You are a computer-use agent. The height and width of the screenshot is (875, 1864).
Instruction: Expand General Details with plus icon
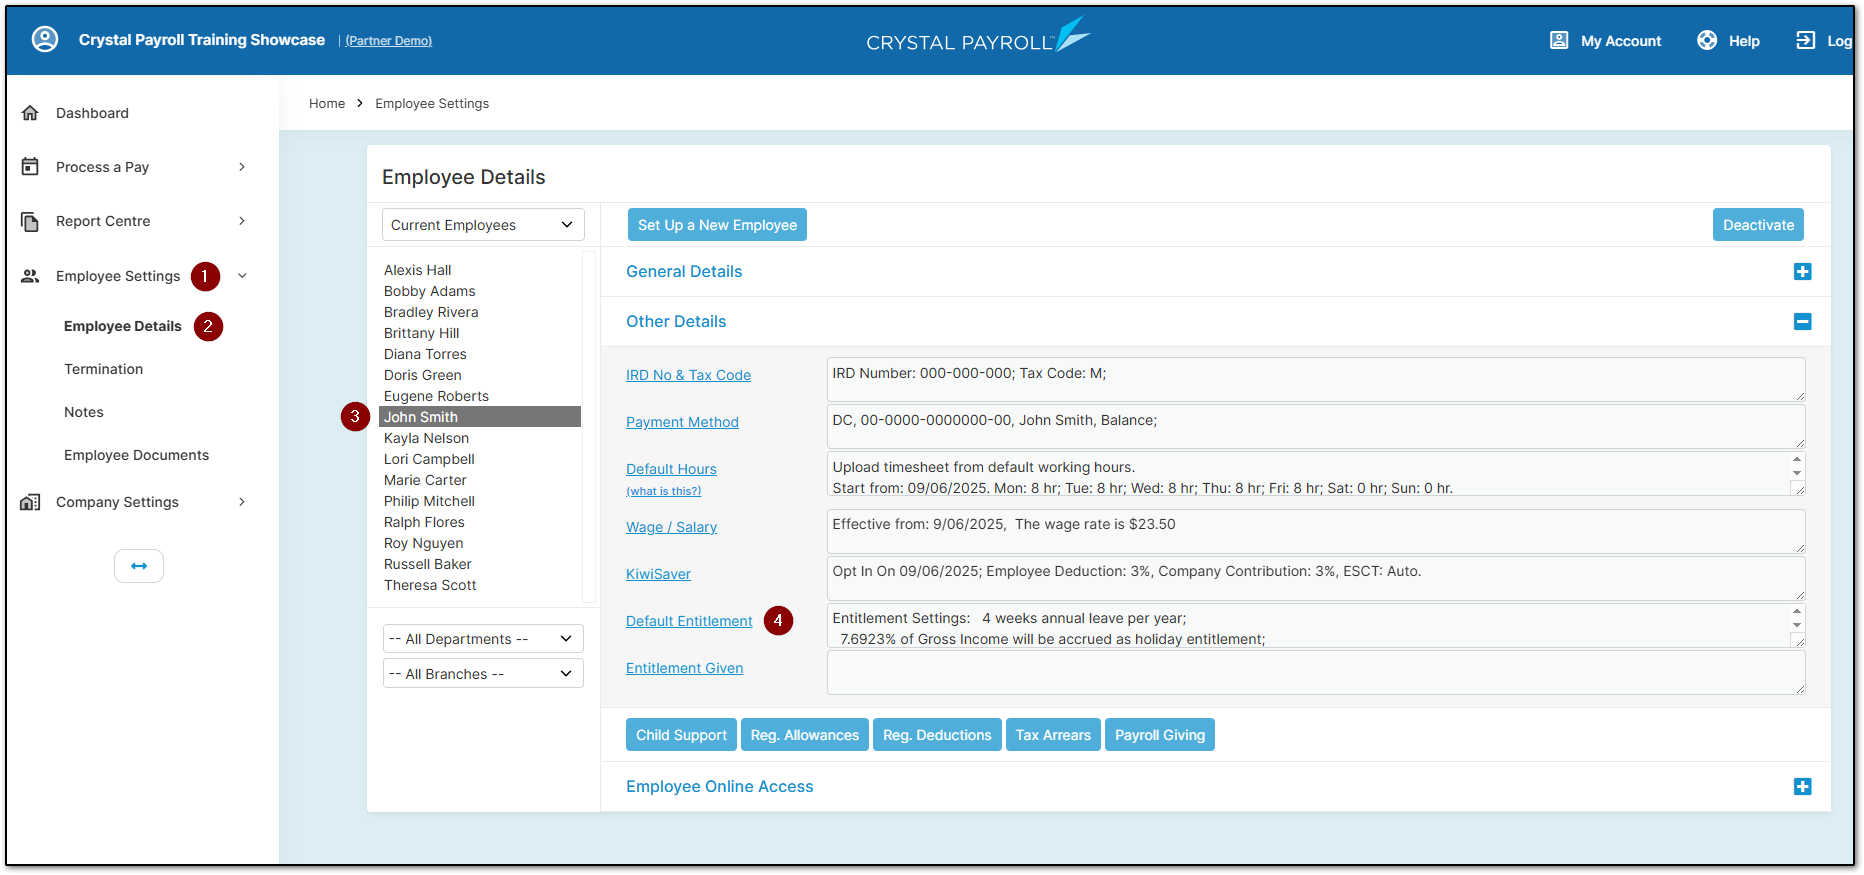[1802, 272]
